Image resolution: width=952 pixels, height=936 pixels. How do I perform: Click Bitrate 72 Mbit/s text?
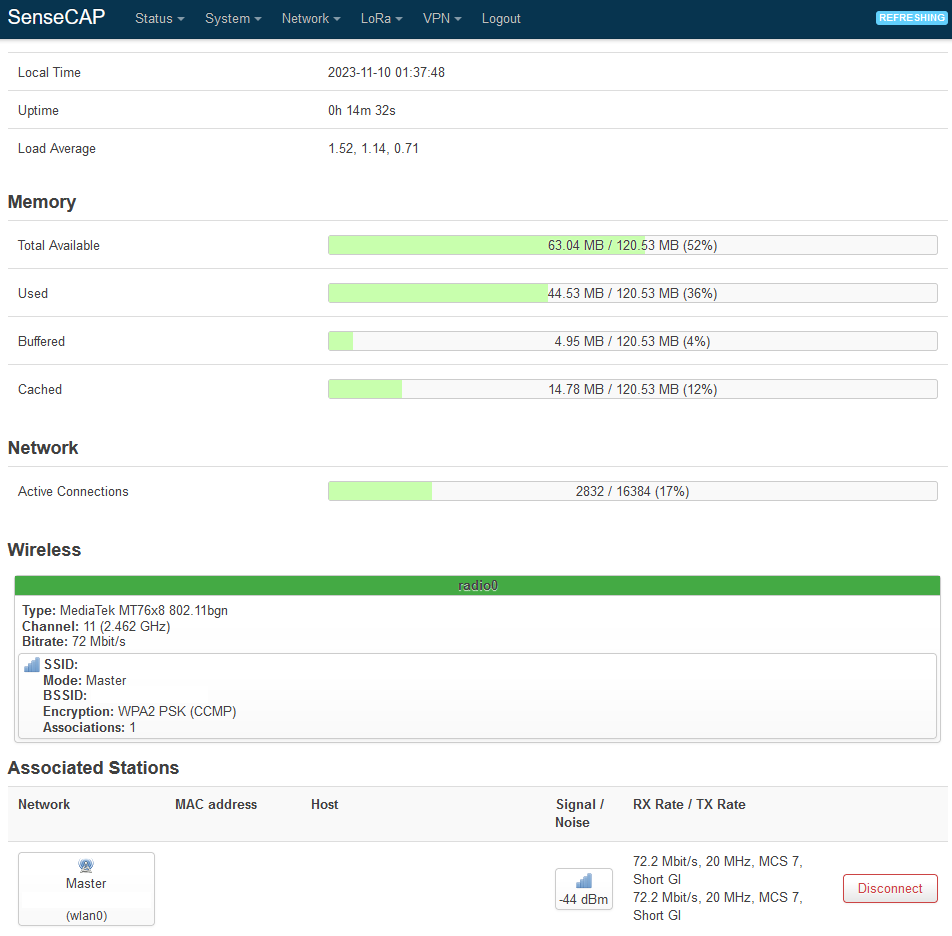click(73, 642)
